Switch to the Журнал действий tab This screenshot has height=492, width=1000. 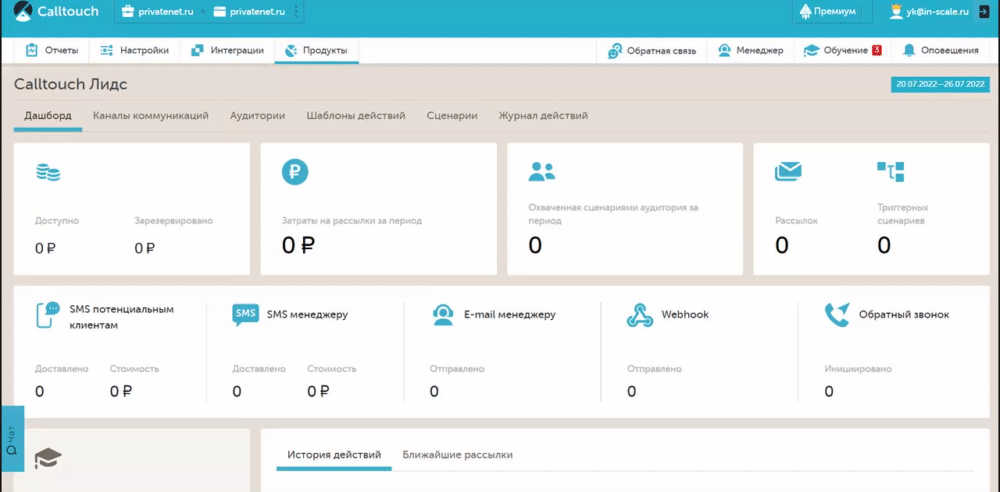click(x=543, y=116)
